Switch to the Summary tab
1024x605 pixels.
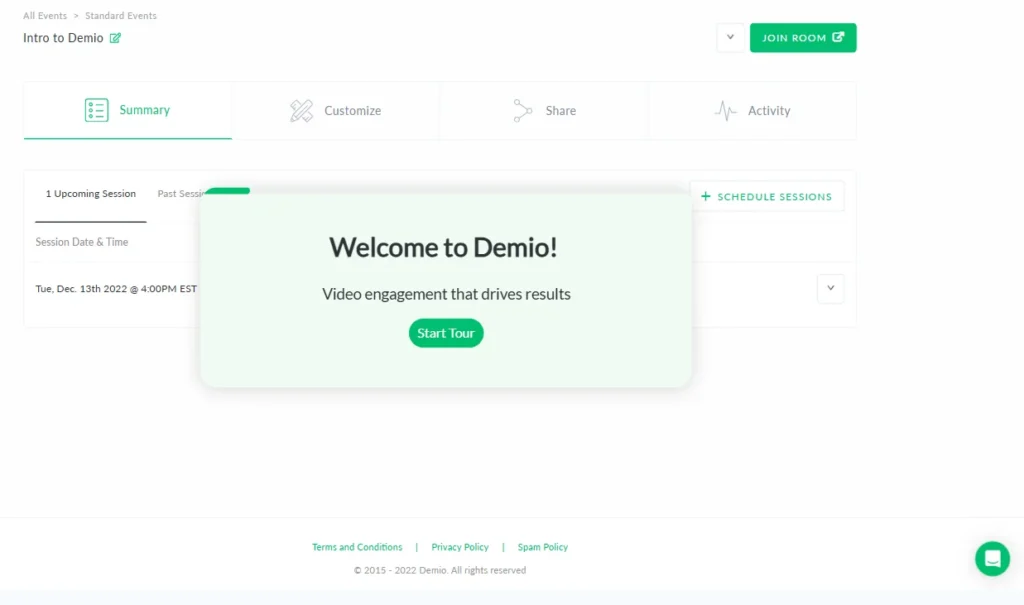(127, 110)
